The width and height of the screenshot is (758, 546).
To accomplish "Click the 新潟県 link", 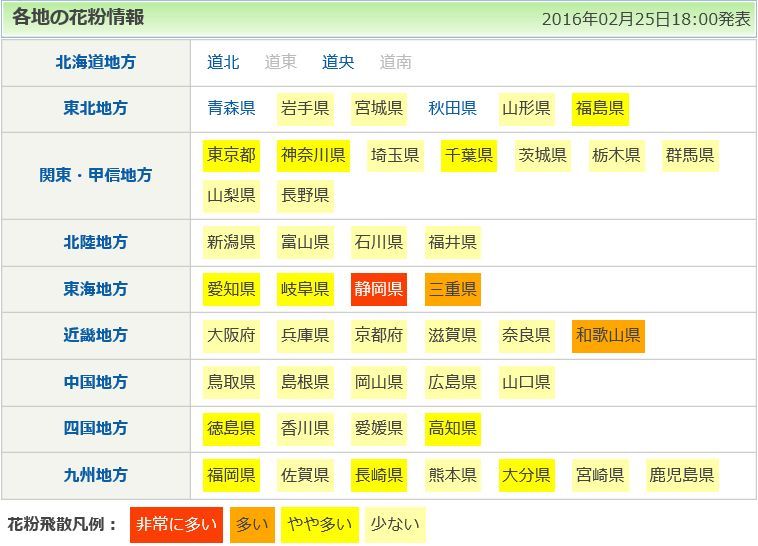I will point(231,242).
